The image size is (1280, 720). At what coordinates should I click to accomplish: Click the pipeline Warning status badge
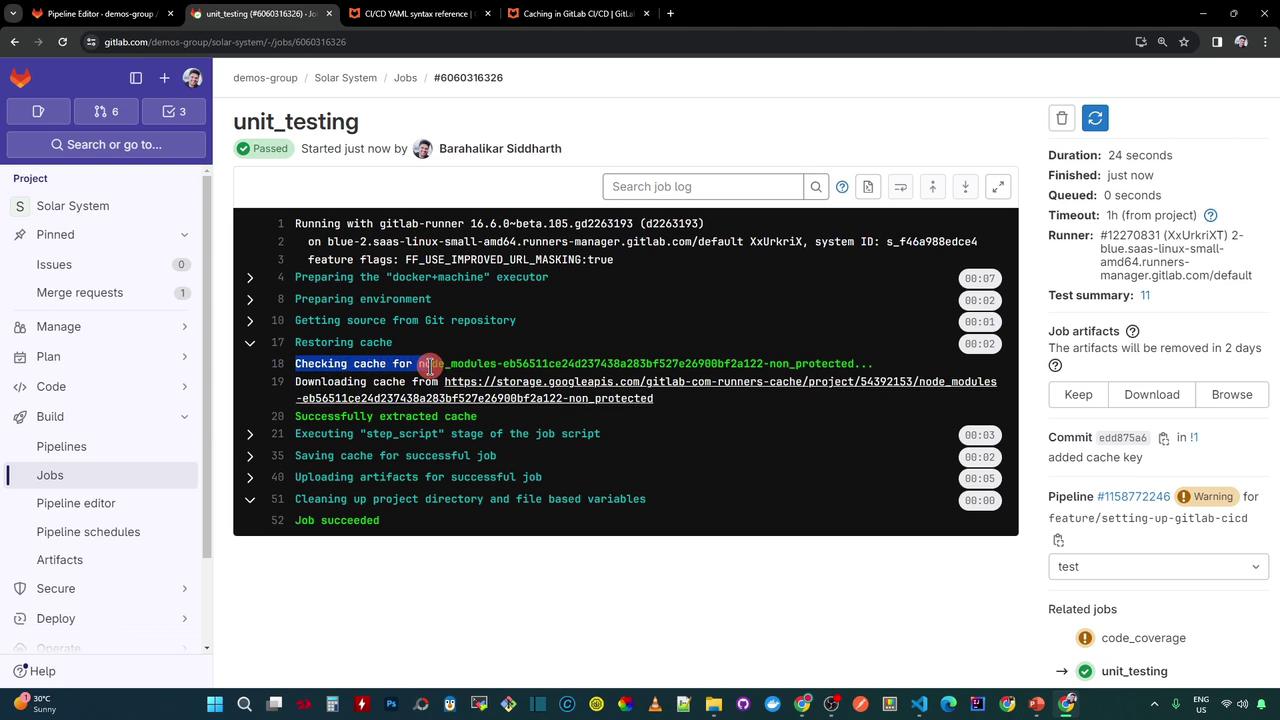pyautogui.click(x=1207, y=497)
